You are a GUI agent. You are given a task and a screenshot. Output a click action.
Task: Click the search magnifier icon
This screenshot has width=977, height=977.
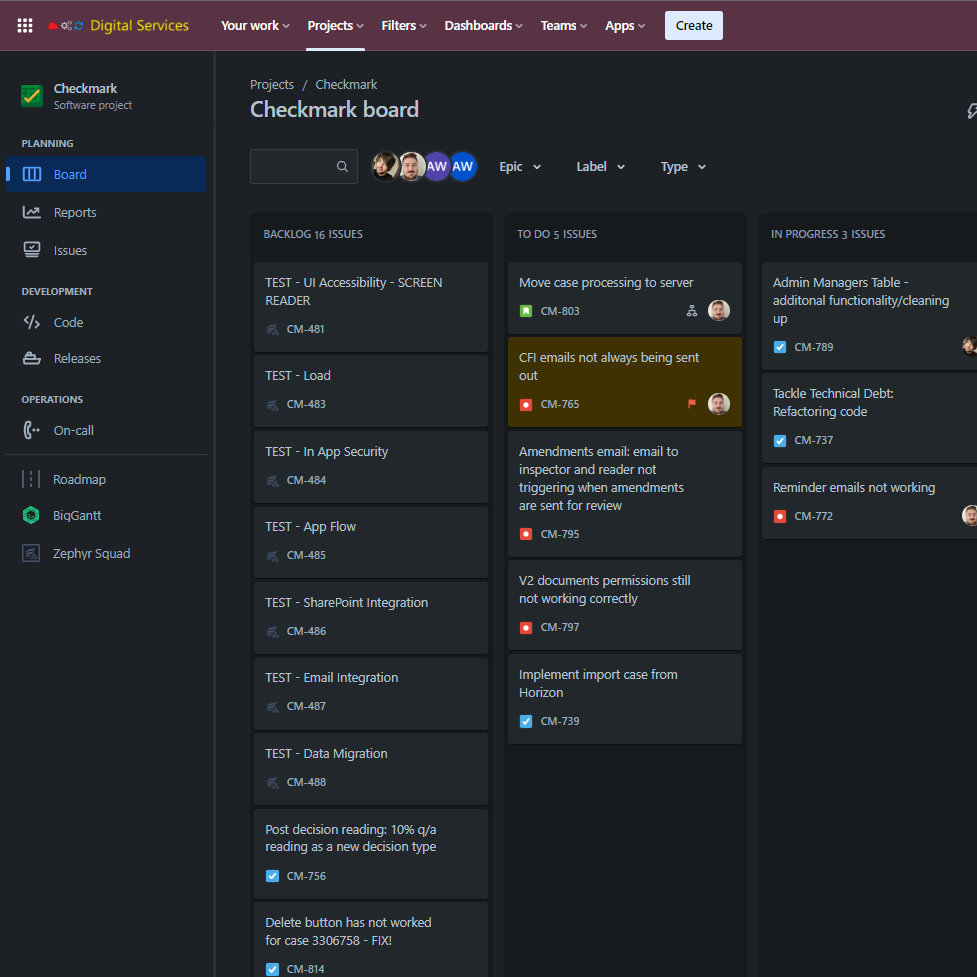(x=342, y=166)
